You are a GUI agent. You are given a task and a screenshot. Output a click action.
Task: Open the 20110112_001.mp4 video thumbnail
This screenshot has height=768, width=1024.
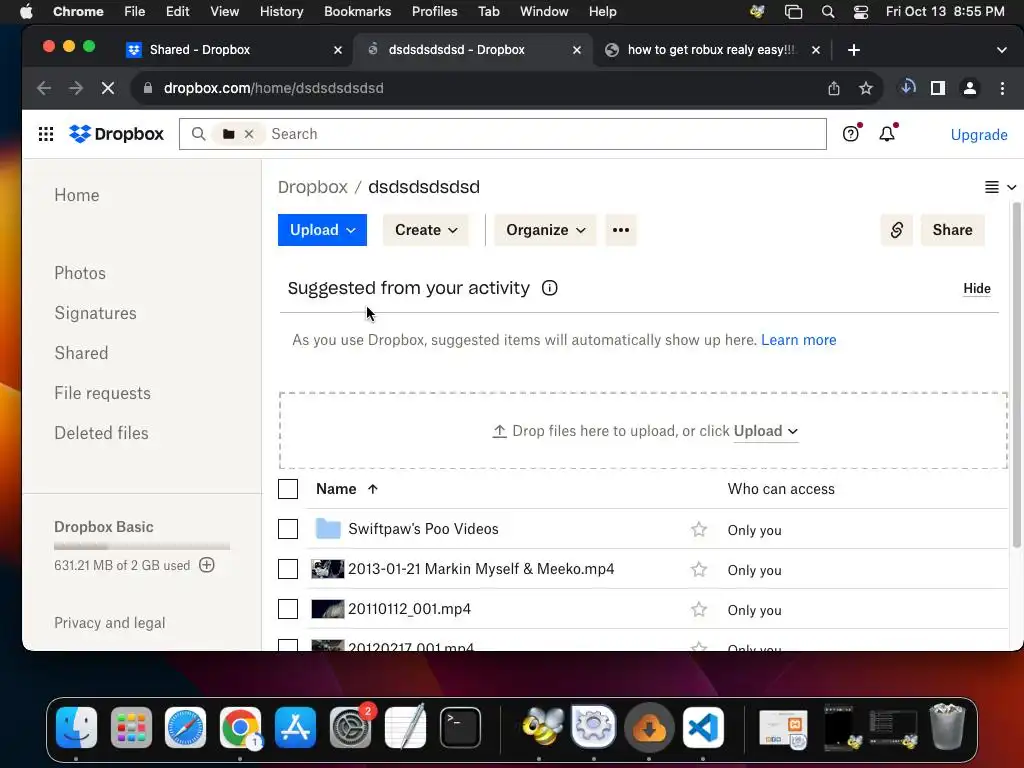327,609
